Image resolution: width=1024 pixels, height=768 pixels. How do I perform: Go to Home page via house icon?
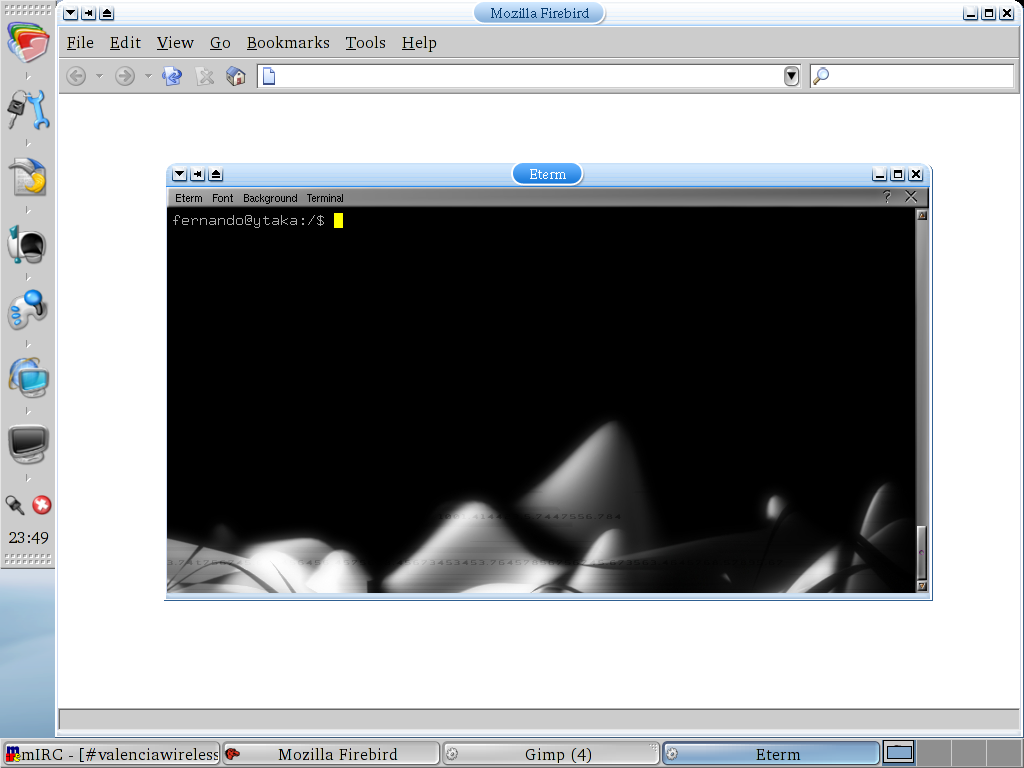pyautogui.click(x=236, y=76)
